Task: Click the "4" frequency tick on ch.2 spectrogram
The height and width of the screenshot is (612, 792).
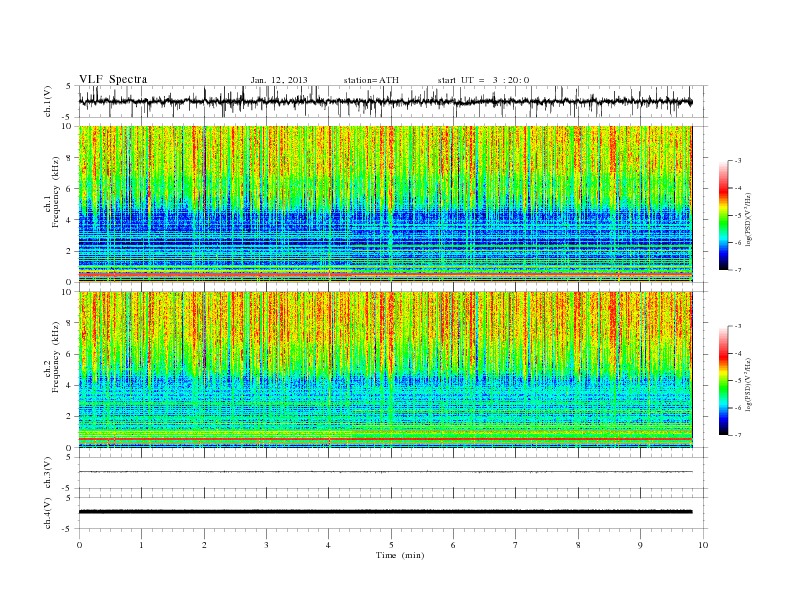Action: click(x=69, y=385)
